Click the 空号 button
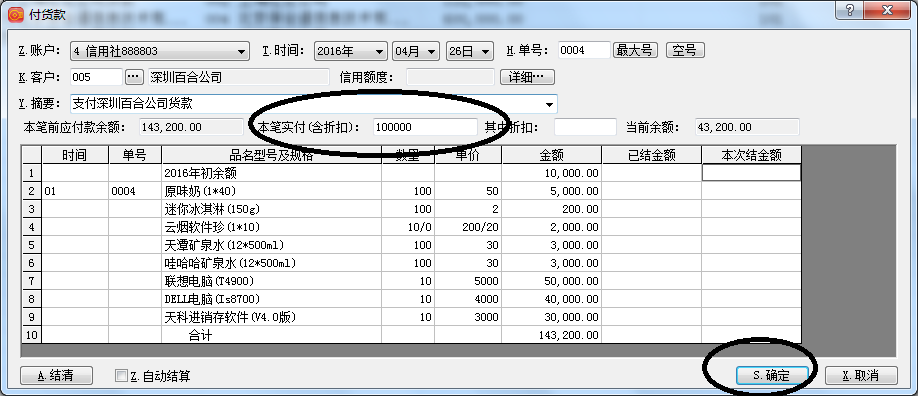The height and width of the screenshot is (396, 918). [x=684, y=50]
